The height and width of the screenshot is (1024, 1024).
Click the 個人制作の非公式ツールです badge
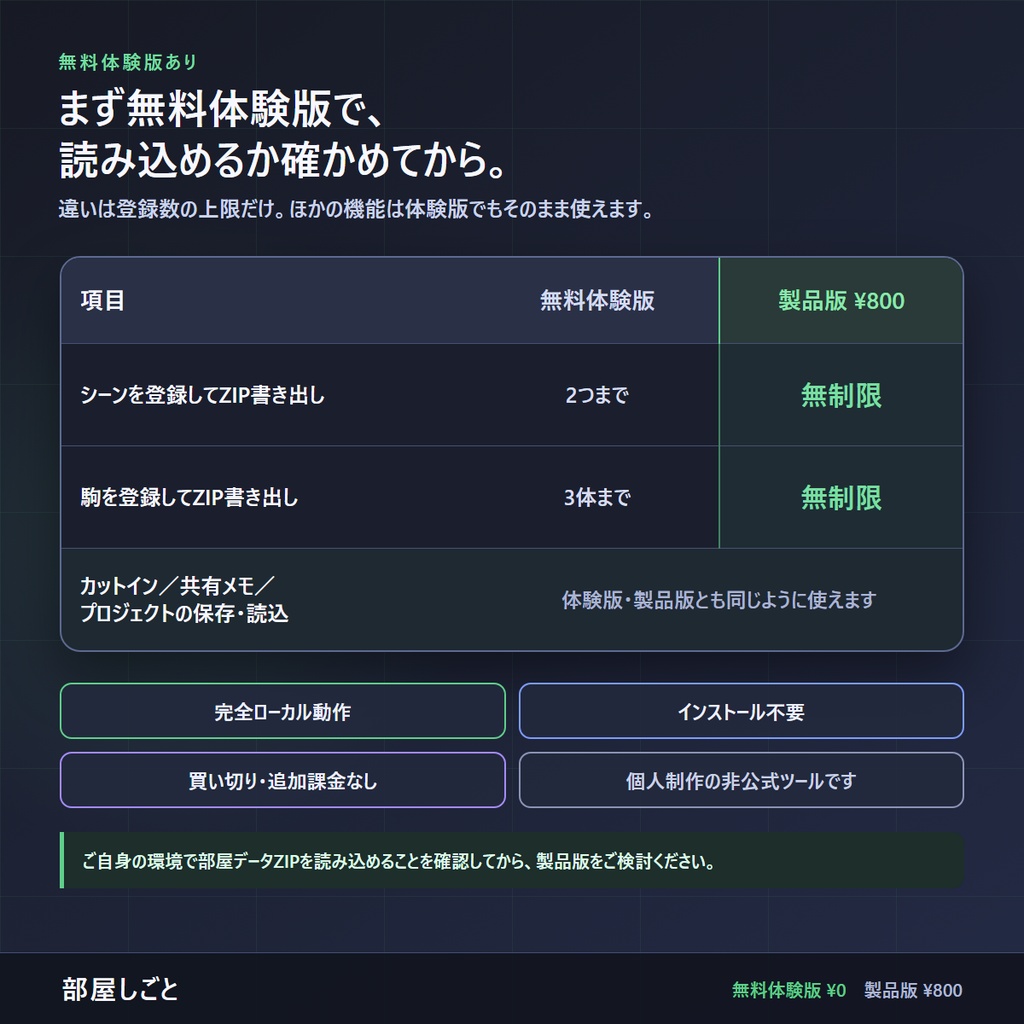click(x=741, y=780)
